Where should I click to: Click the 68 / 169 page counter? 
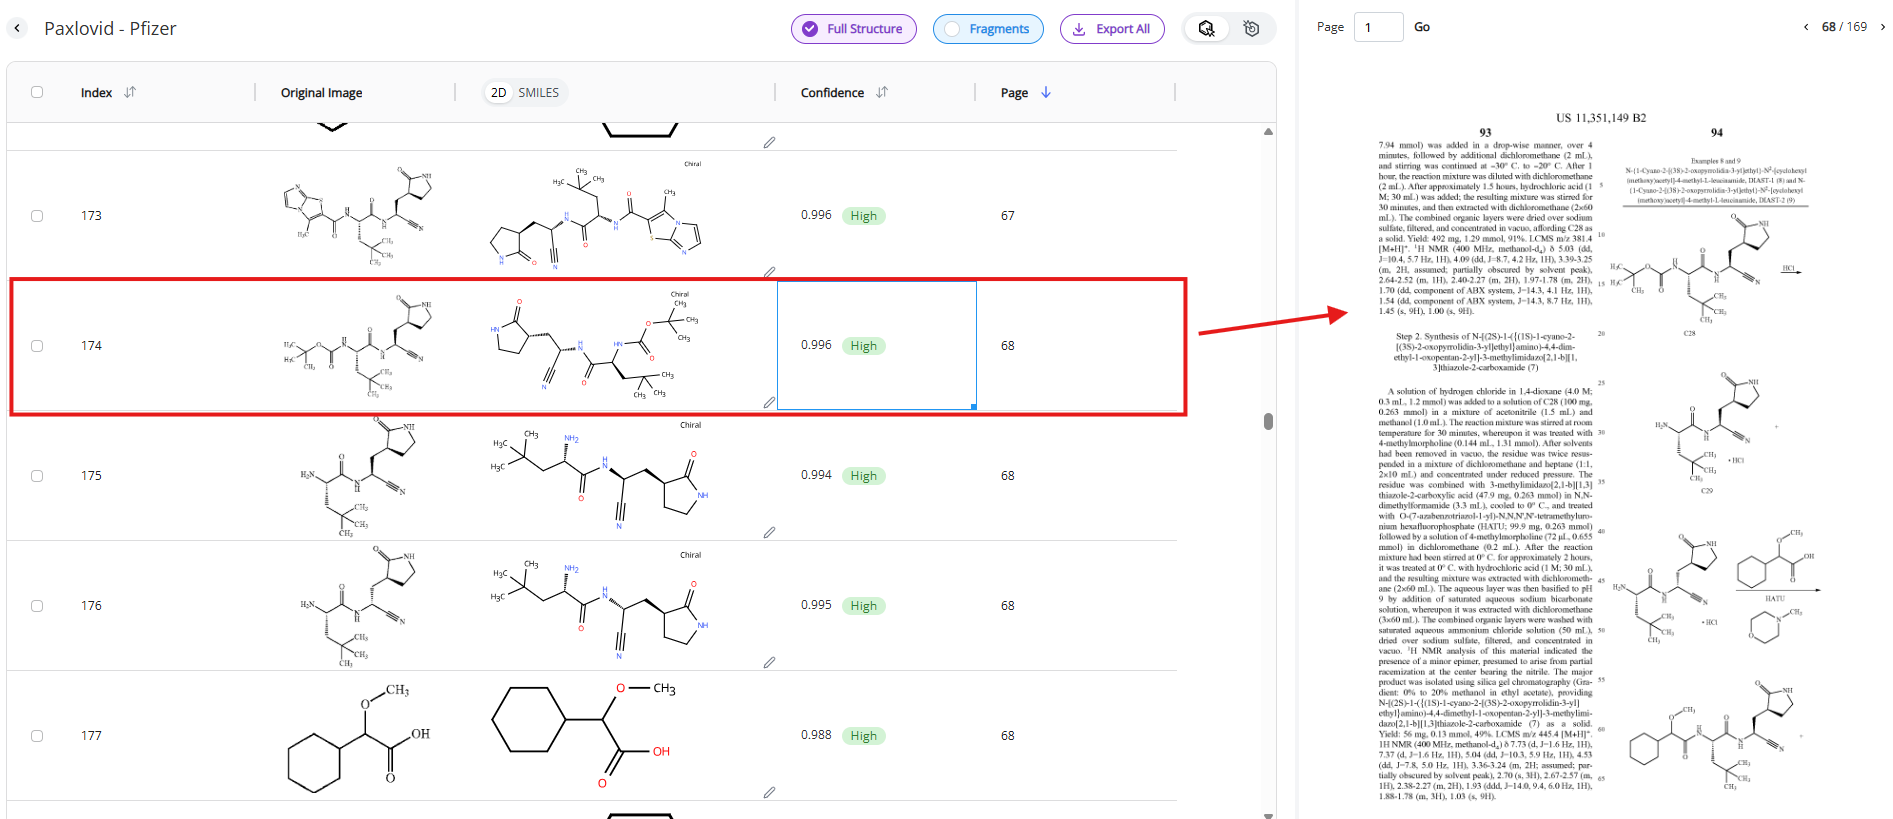[x=1844, y=27]
